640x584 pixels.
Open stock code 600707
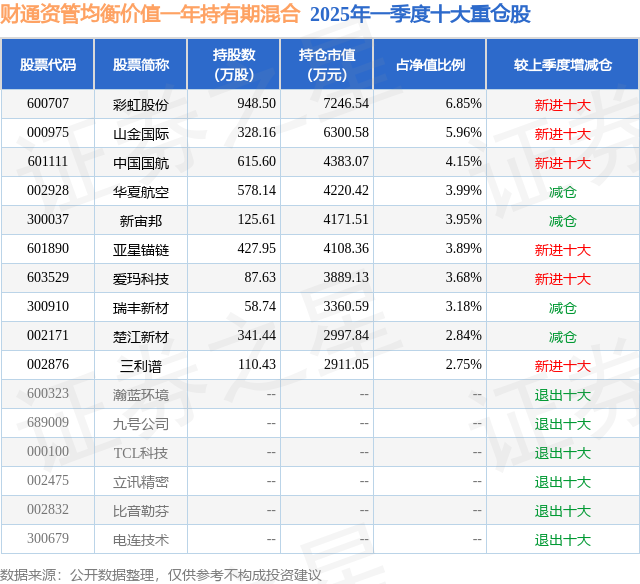(48, 104)
